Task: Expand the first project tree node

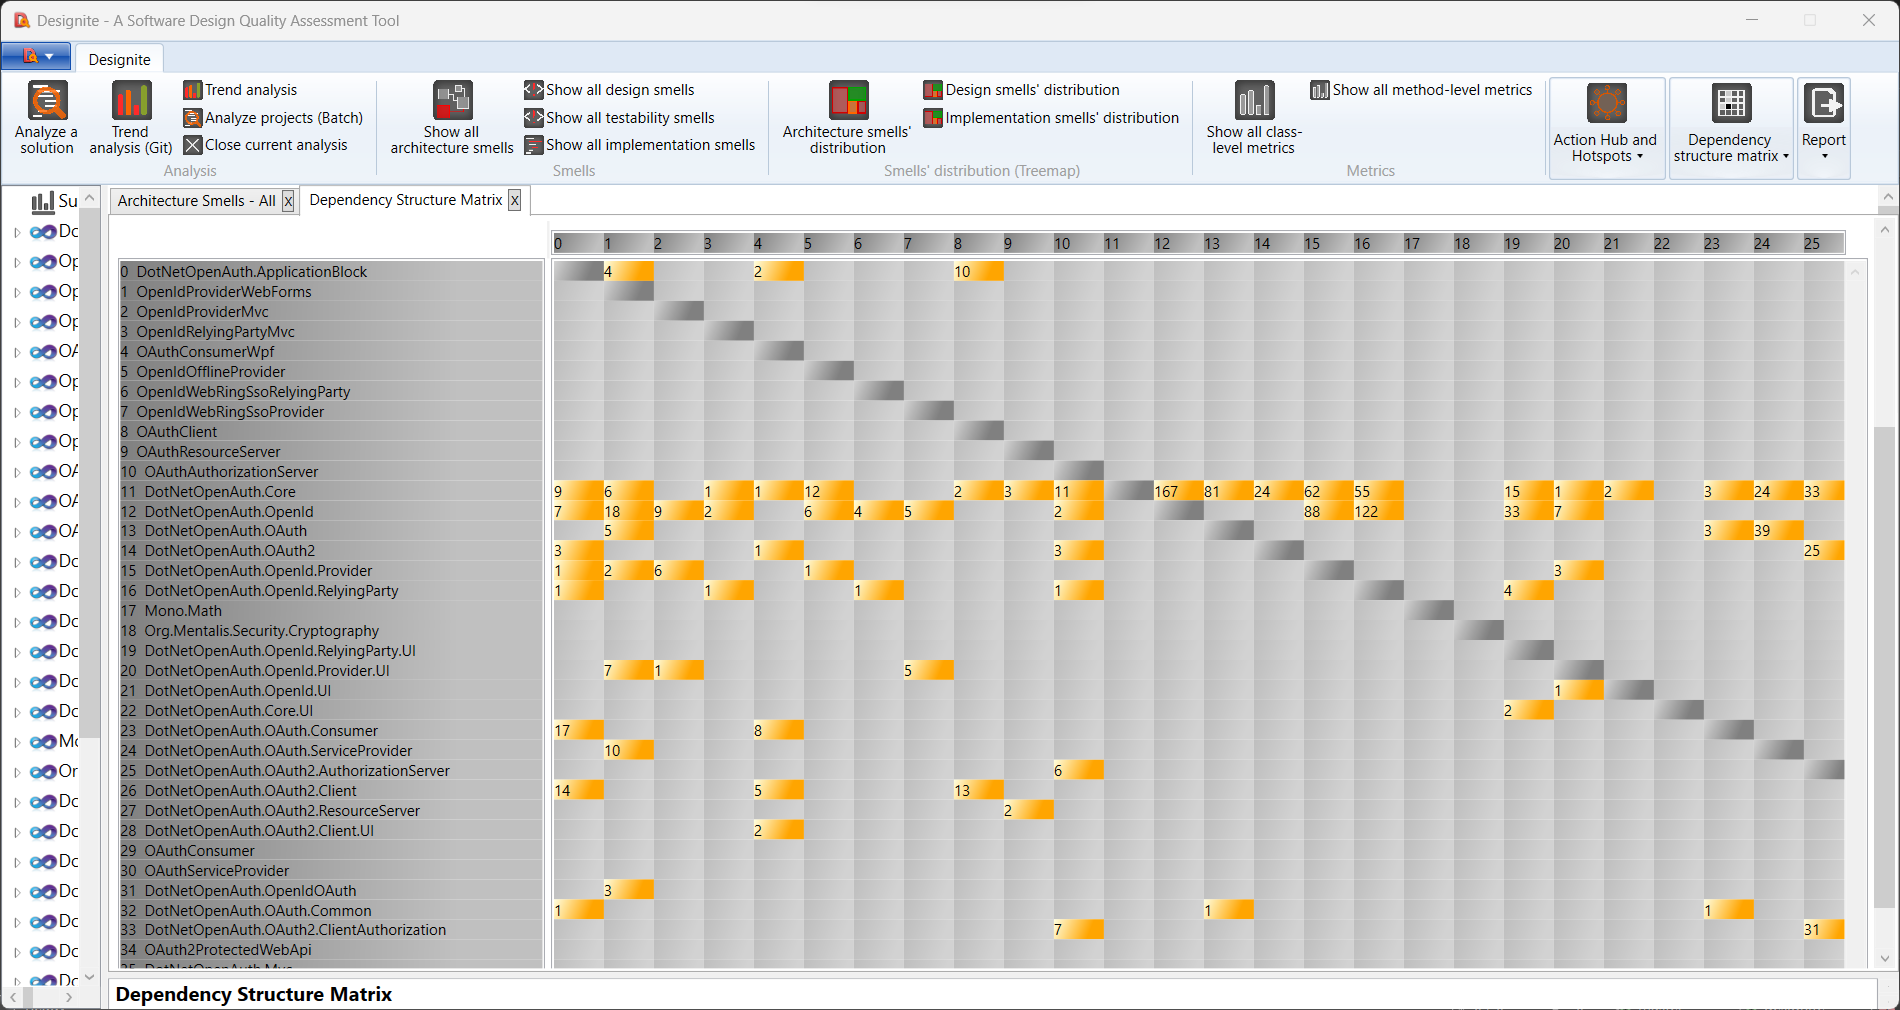Action: coord(17,232)
